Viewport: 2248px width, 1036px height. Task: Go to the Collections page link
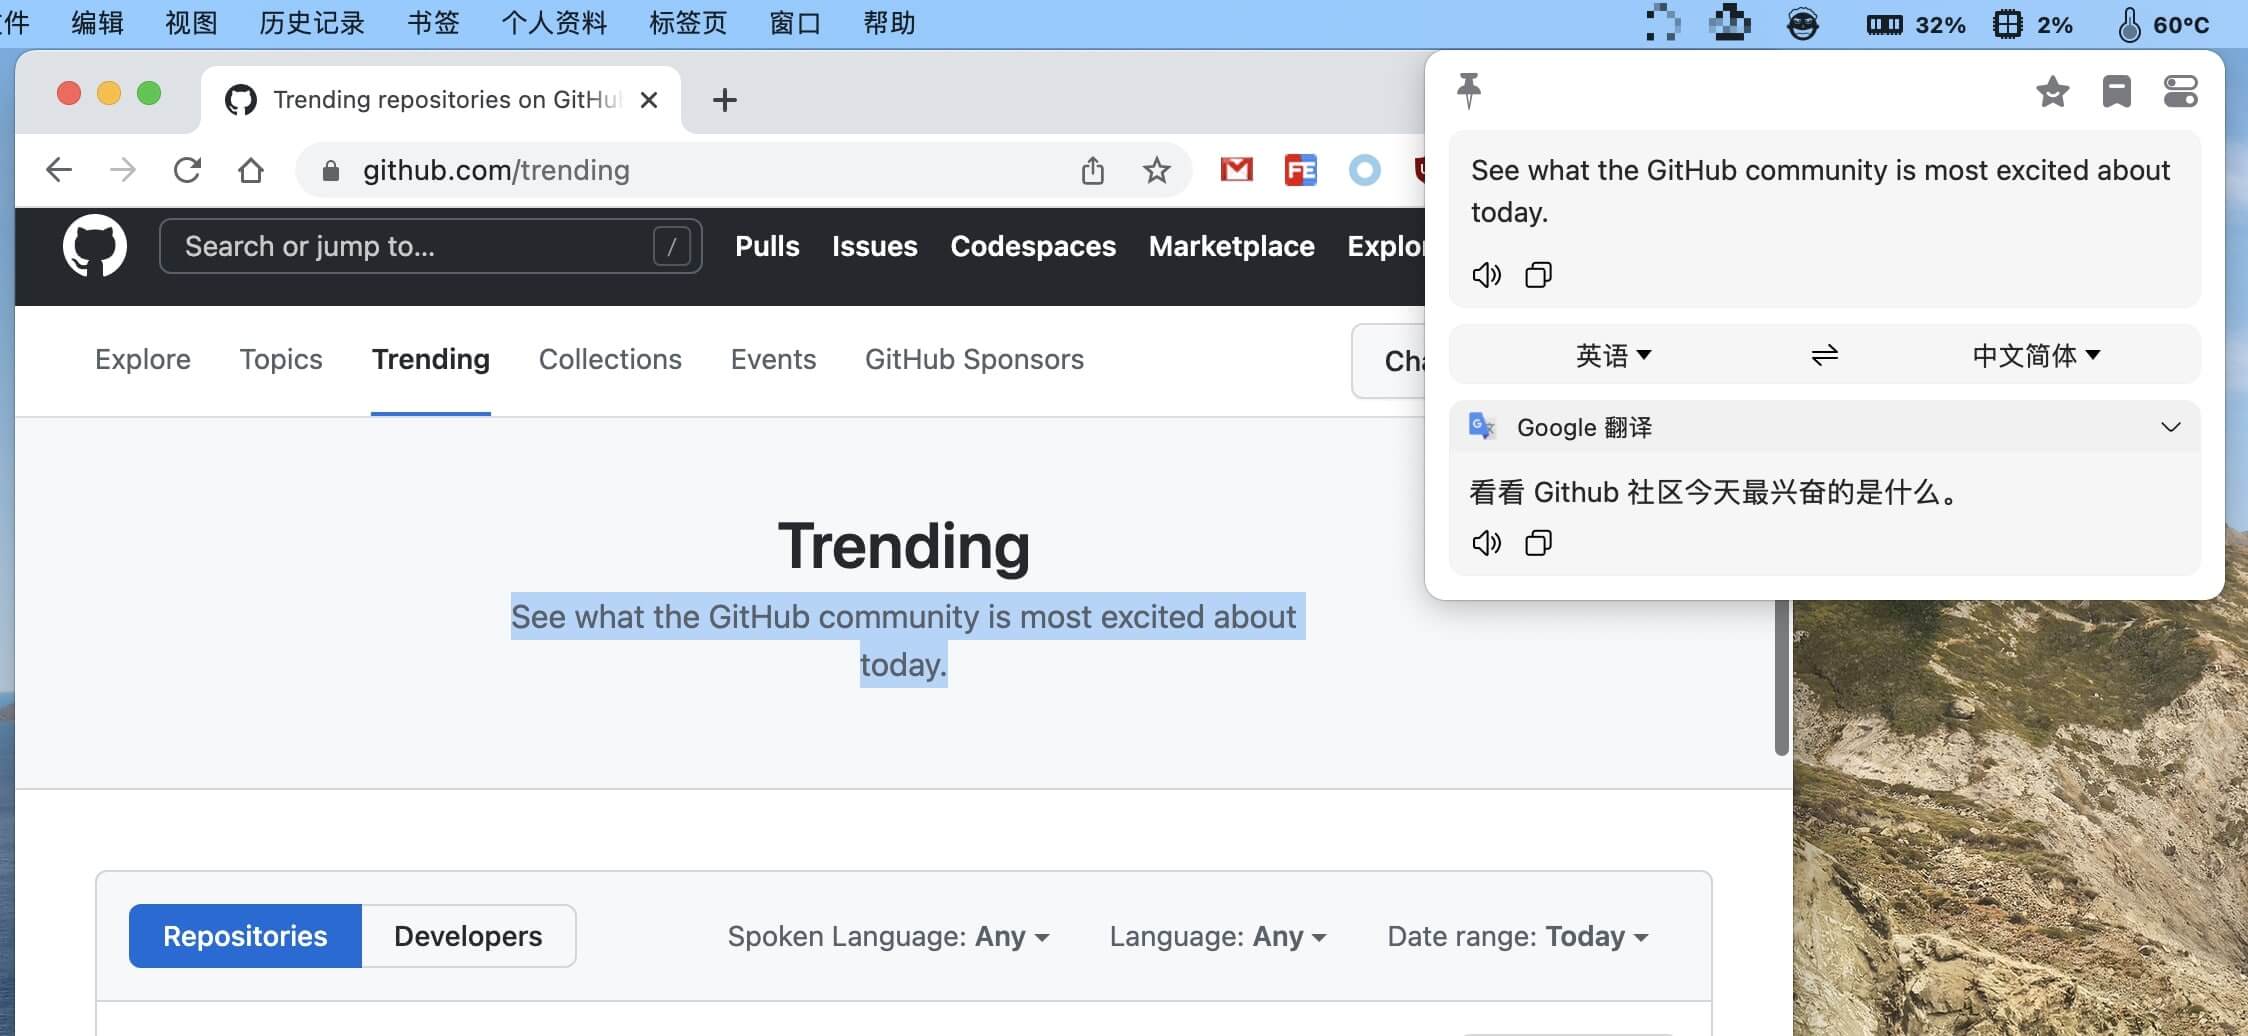610,360
